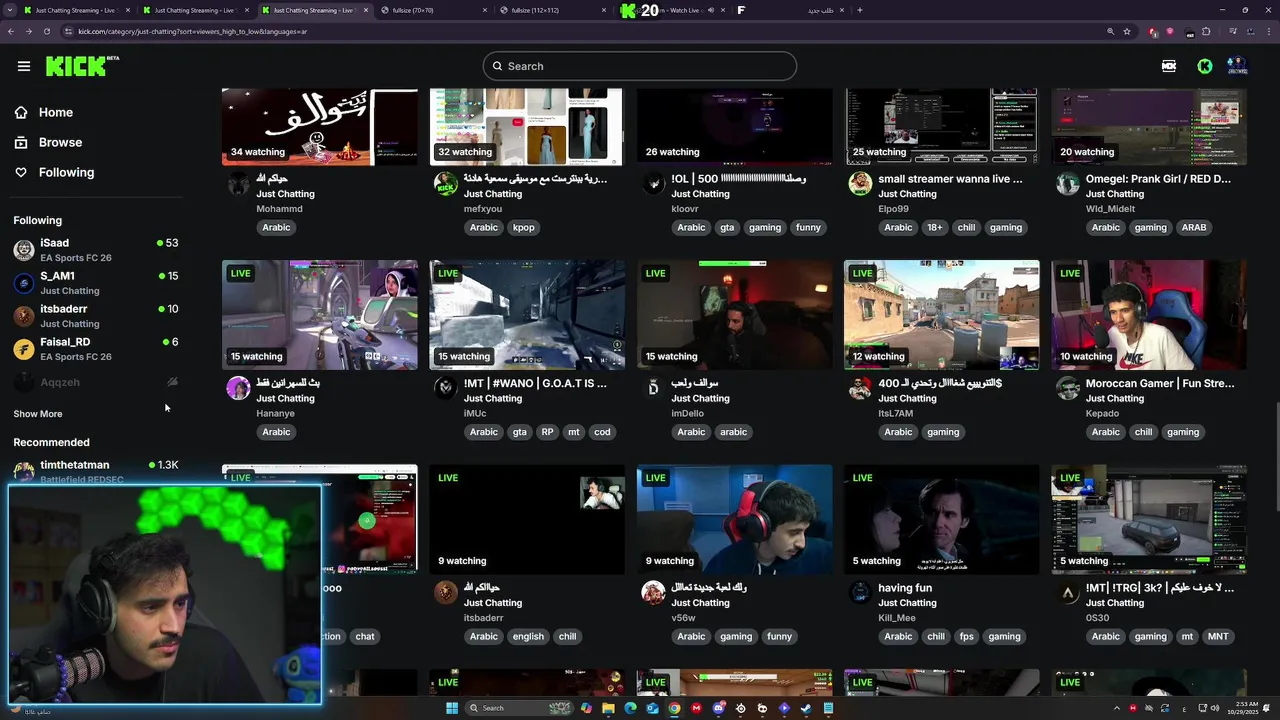
Task: Click imDello channel avatar
Action: pyautogui.click(x=653, y=388)
